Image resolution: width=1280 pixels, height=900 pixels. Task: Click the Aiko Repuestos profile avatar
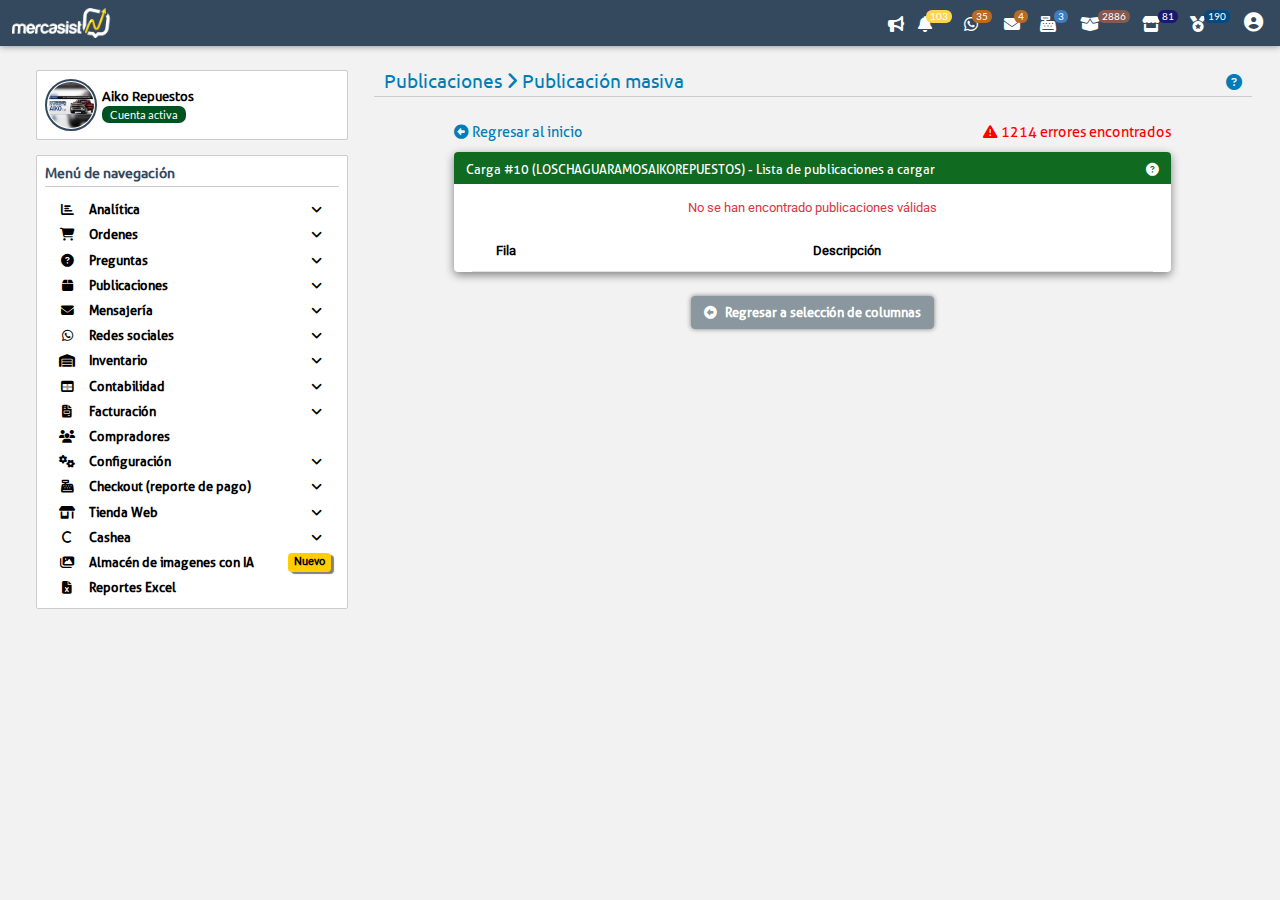pos(71,105)
